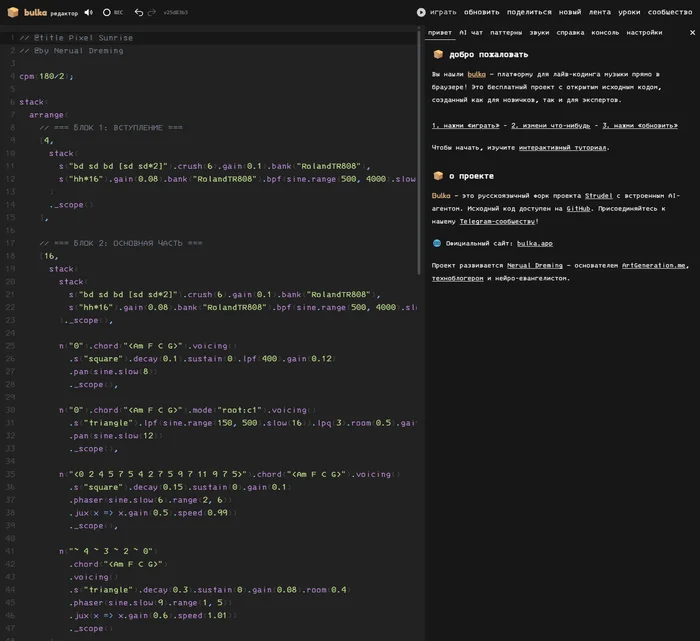This screenshot has width=700, height=641.
Task: Open the уроки page
Action: [x=629, y=12]
